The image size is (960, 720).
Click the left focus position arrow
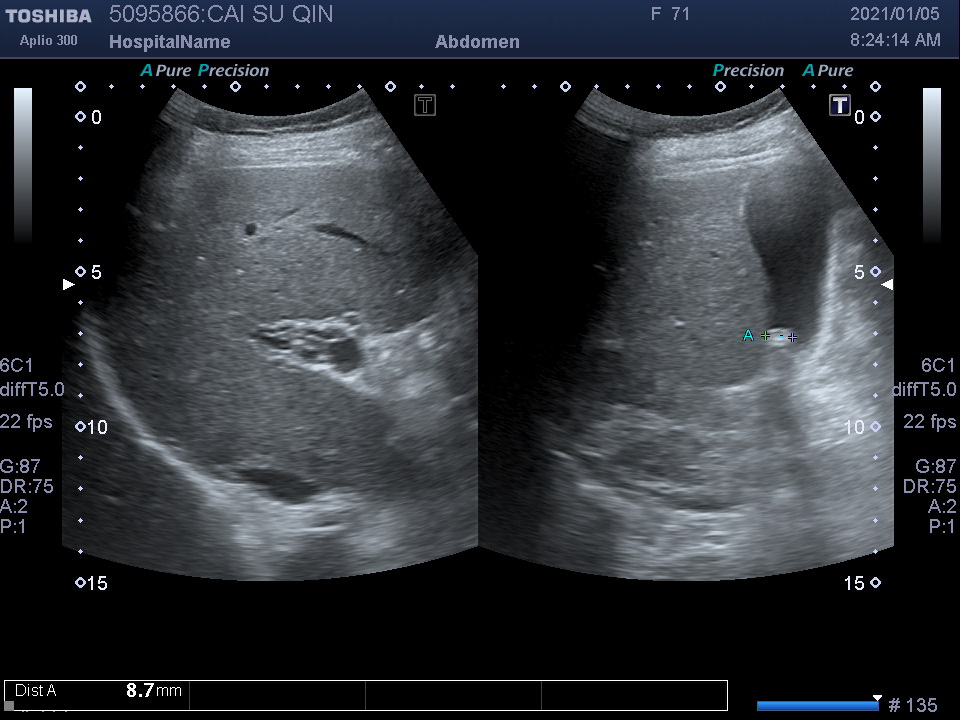[68, 285]
